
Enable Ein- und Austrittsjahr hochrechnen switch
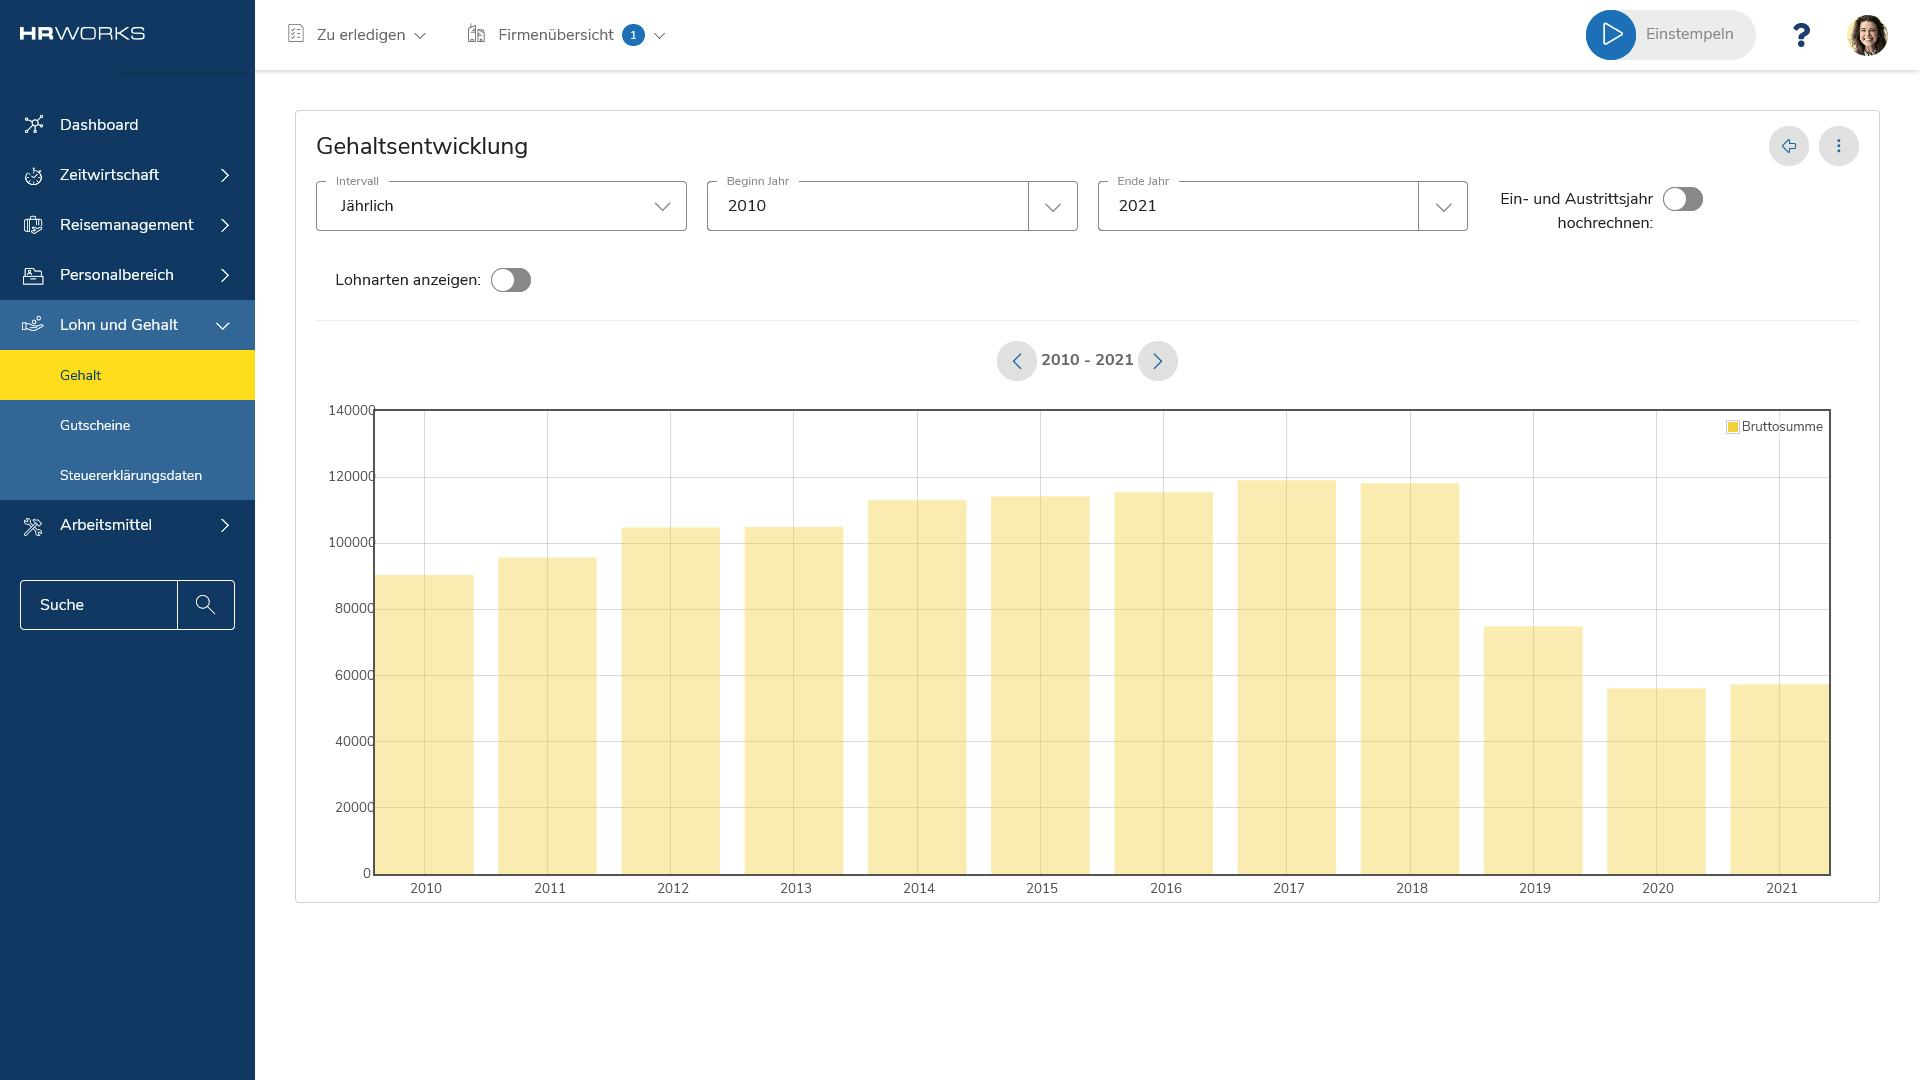click(1682, 199)
